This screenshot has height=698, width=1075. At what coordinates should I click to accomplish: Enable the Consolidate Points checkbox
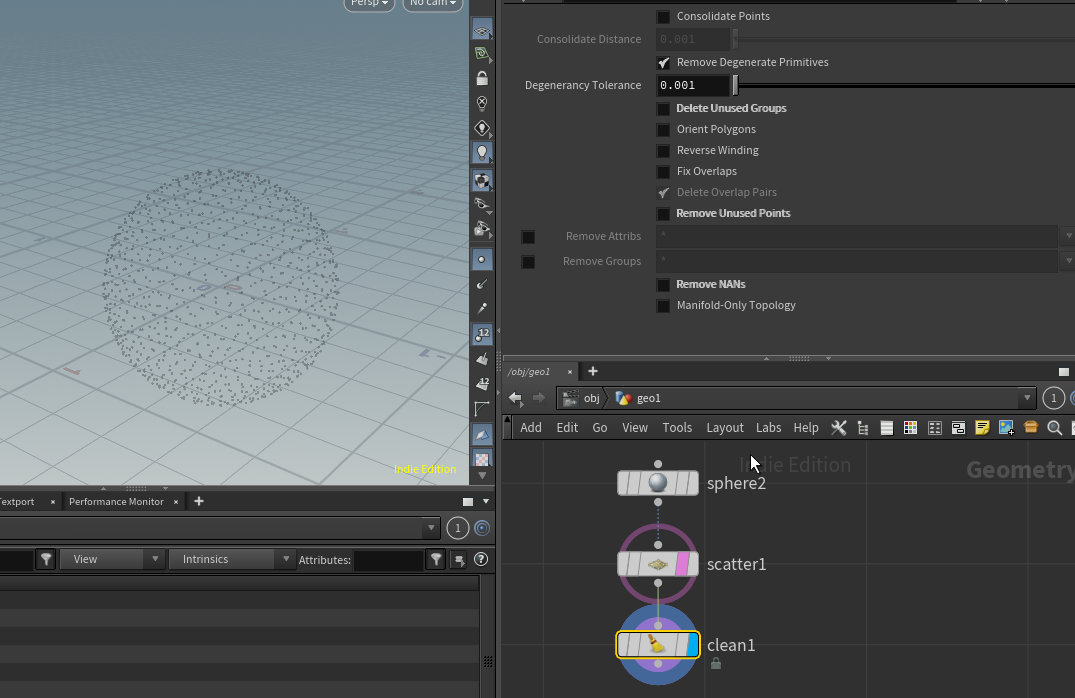(x=663, y=17)
